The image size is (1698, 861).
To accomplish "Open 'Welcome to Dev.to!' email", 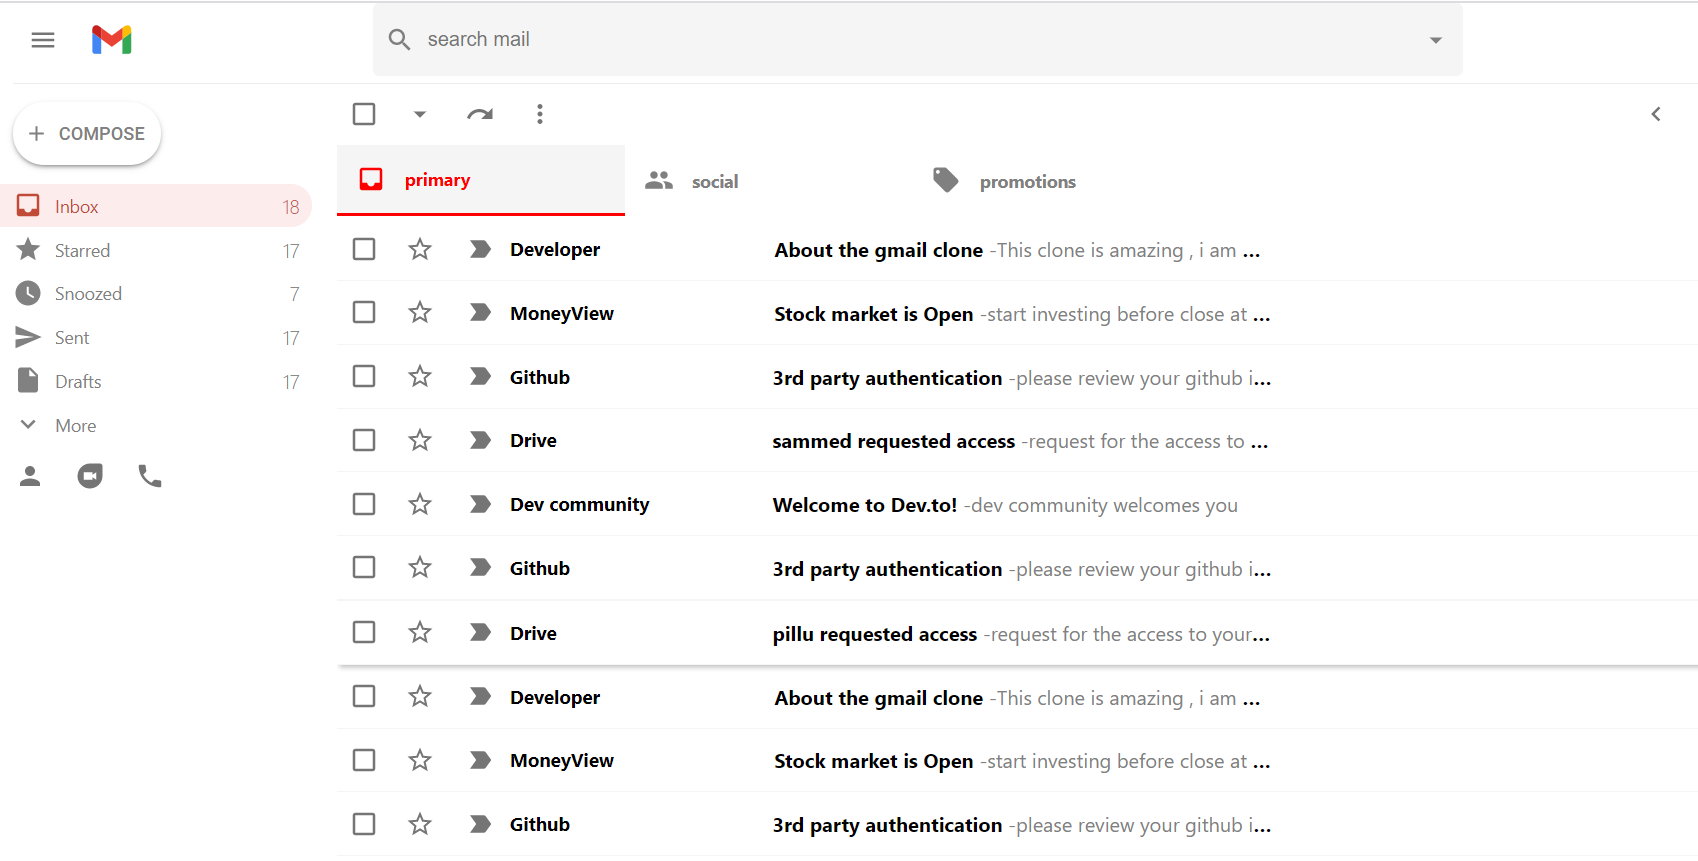I will pos(1017,504).
